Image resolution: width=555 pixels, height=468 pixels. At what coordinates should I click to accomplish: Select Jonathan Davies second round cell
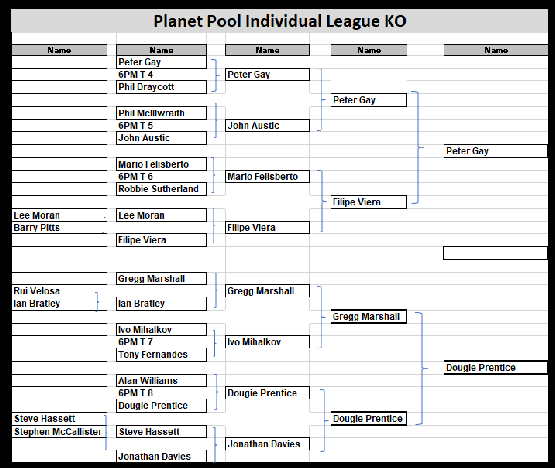[x=267, y=444]
